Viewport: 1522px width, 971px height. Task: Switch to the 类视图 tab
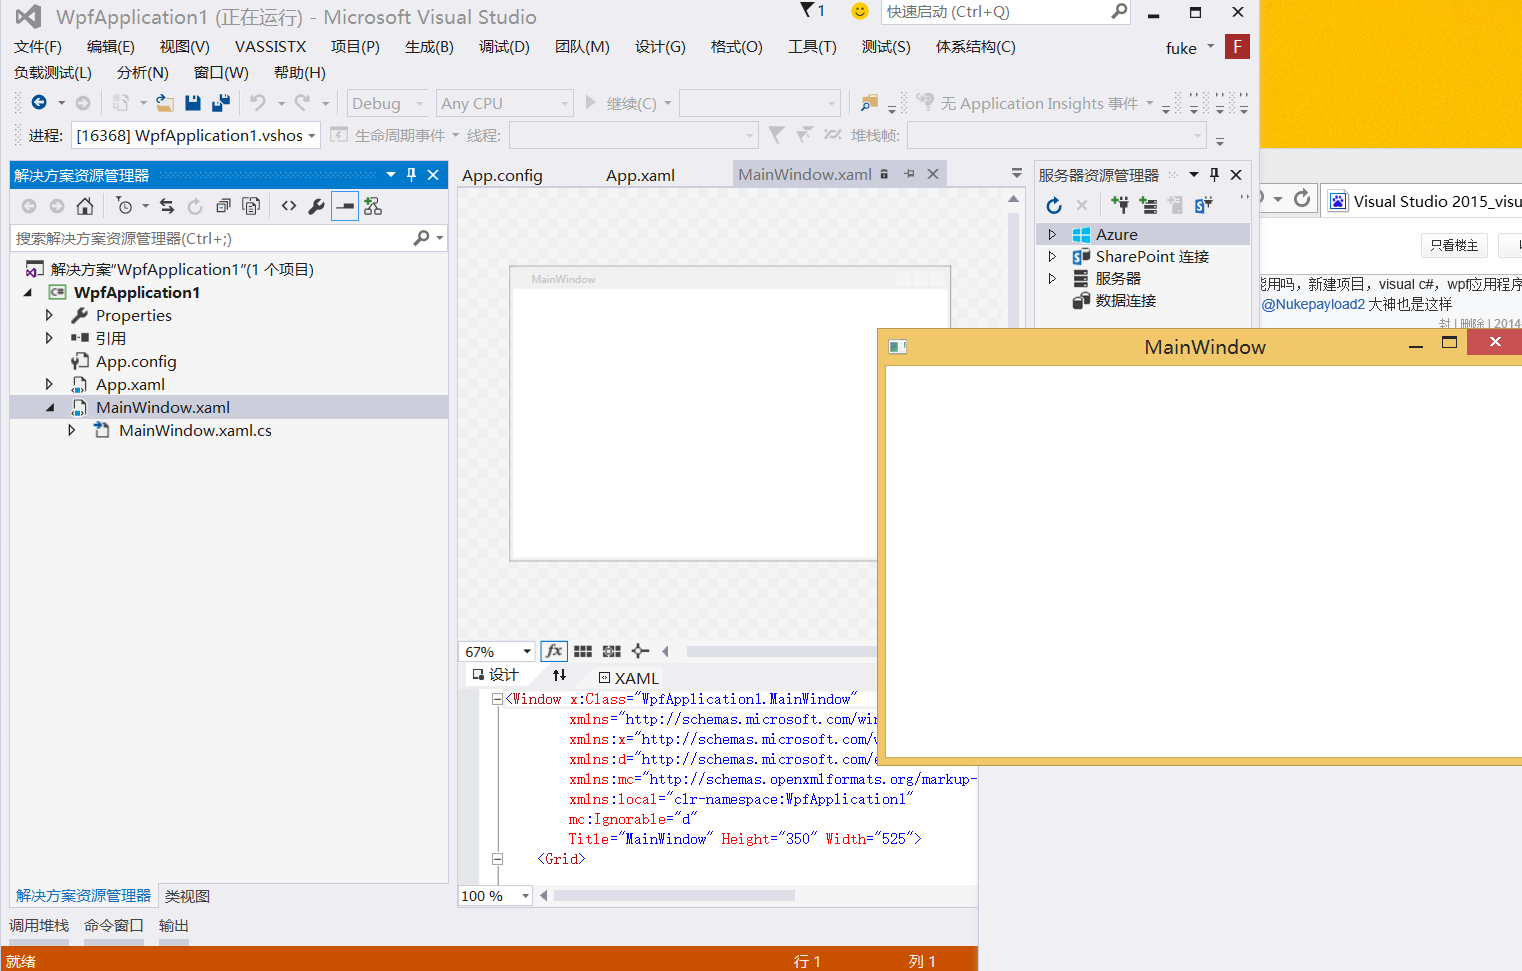(187, 896)
